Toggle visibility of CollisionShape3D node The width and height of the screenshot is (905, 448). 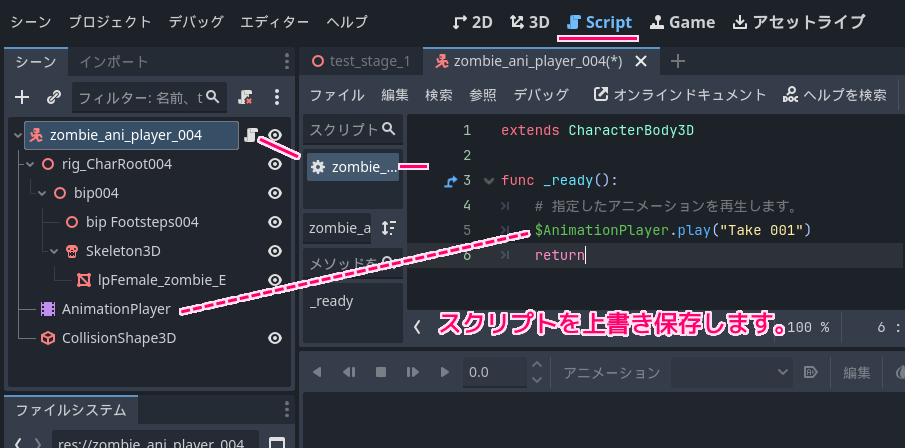274,338
